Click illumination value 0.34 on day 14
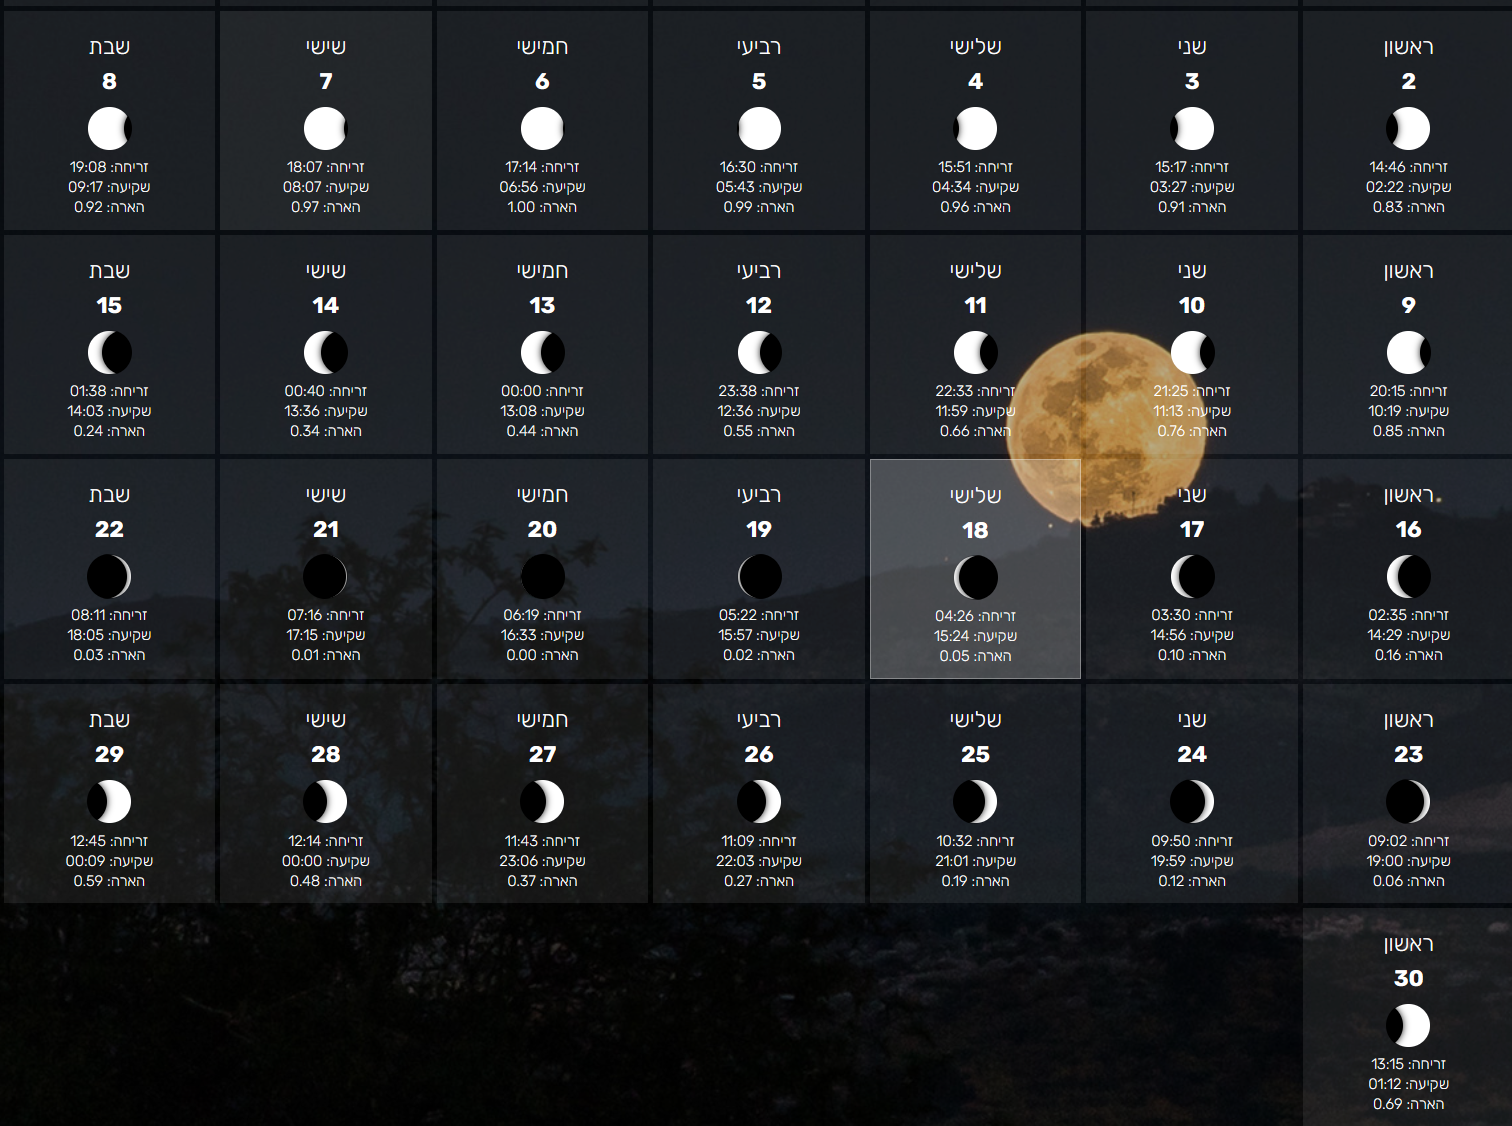The image size is (1512, 1126). point(305,431)
